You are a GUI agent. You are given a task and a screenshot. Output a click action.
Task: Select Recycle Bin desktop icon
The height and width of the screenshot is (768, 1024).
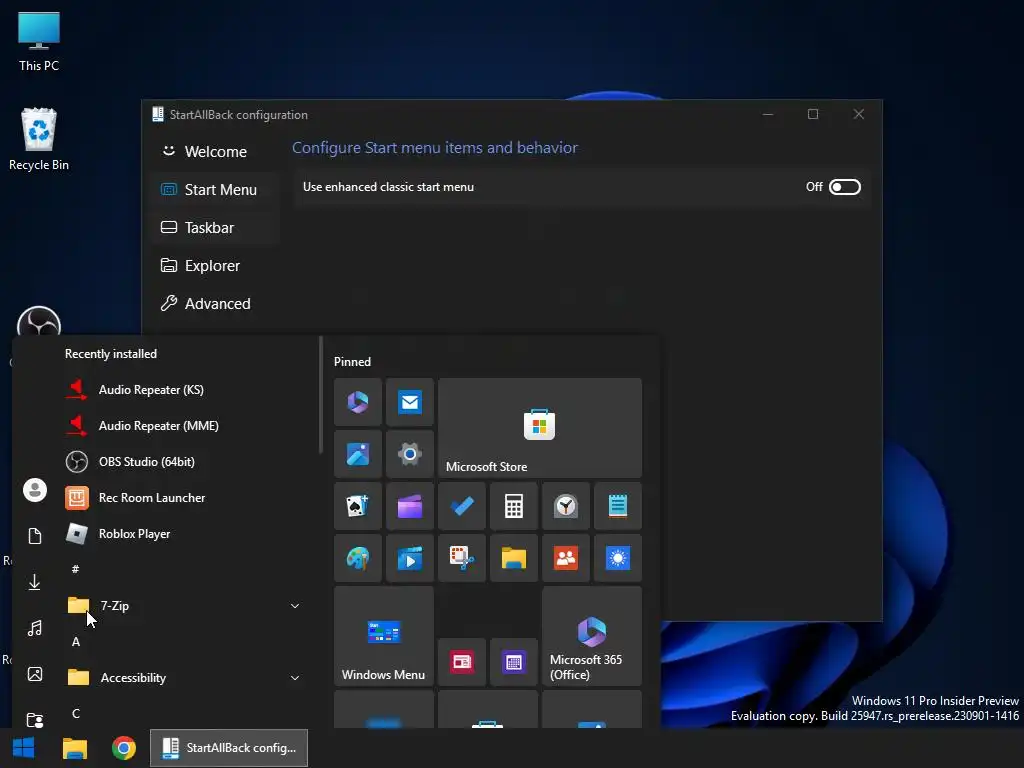tap(39, 139)
